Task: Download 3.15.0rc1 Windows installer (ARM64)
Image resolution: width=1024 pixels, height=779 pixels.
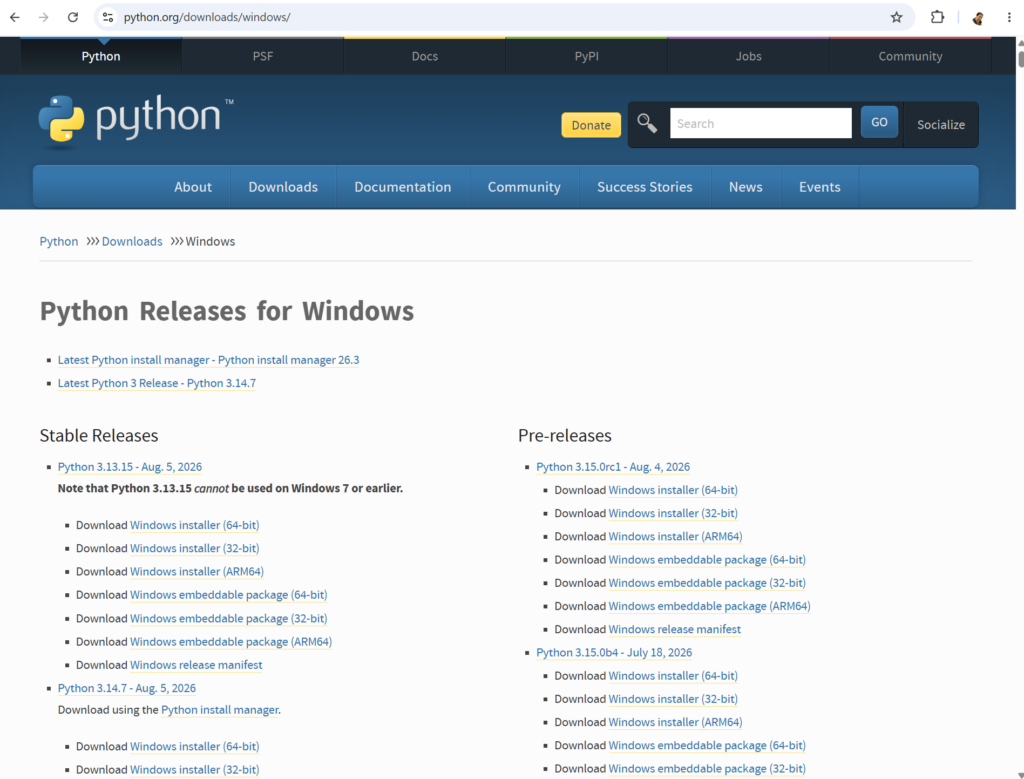Action: pos(675,536)
